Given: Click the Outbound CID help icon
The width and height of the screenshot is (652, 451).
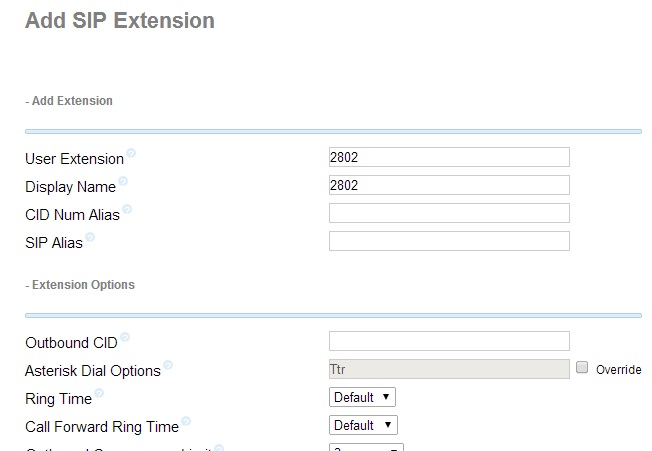Looking at the screenshot, I should tap(125, 338).
